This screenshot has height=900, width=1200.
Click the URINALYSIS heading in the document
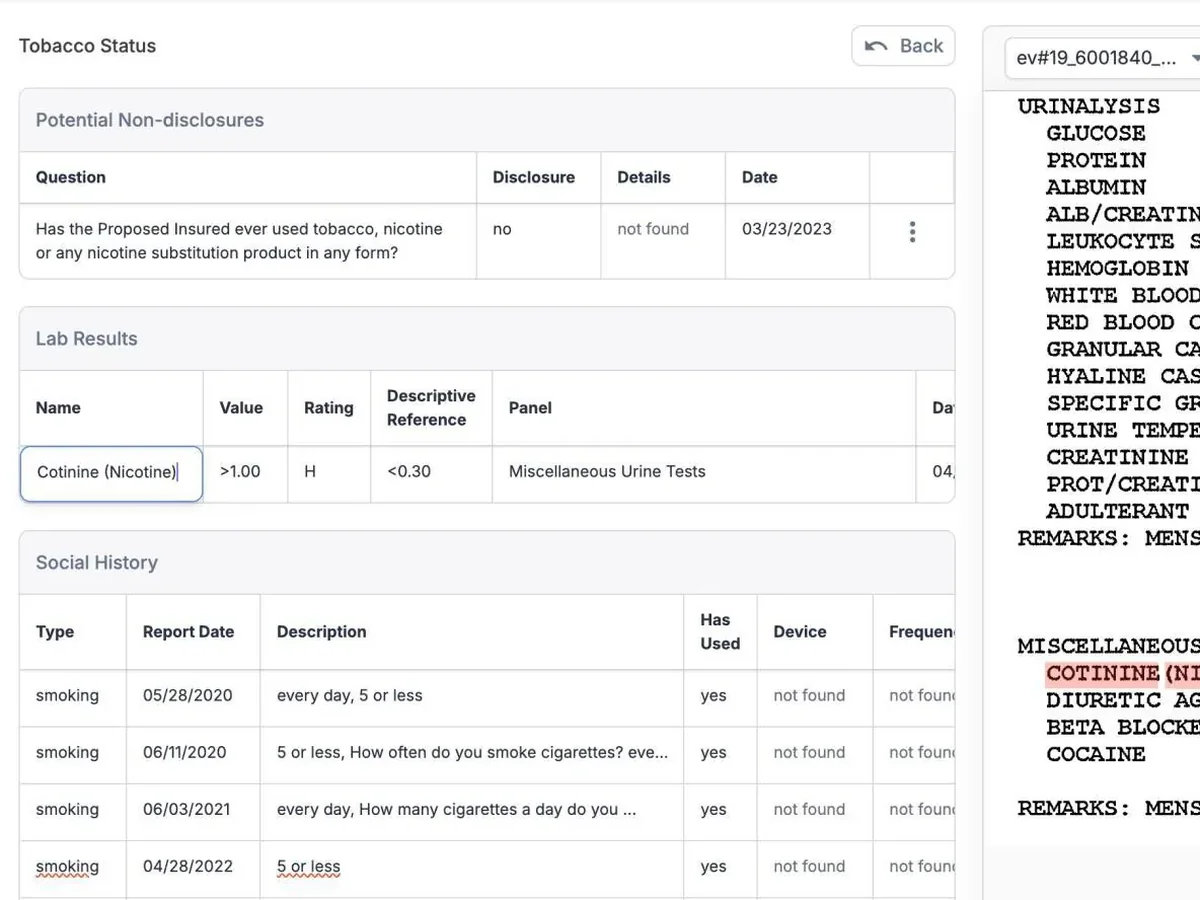(1089, 106)
